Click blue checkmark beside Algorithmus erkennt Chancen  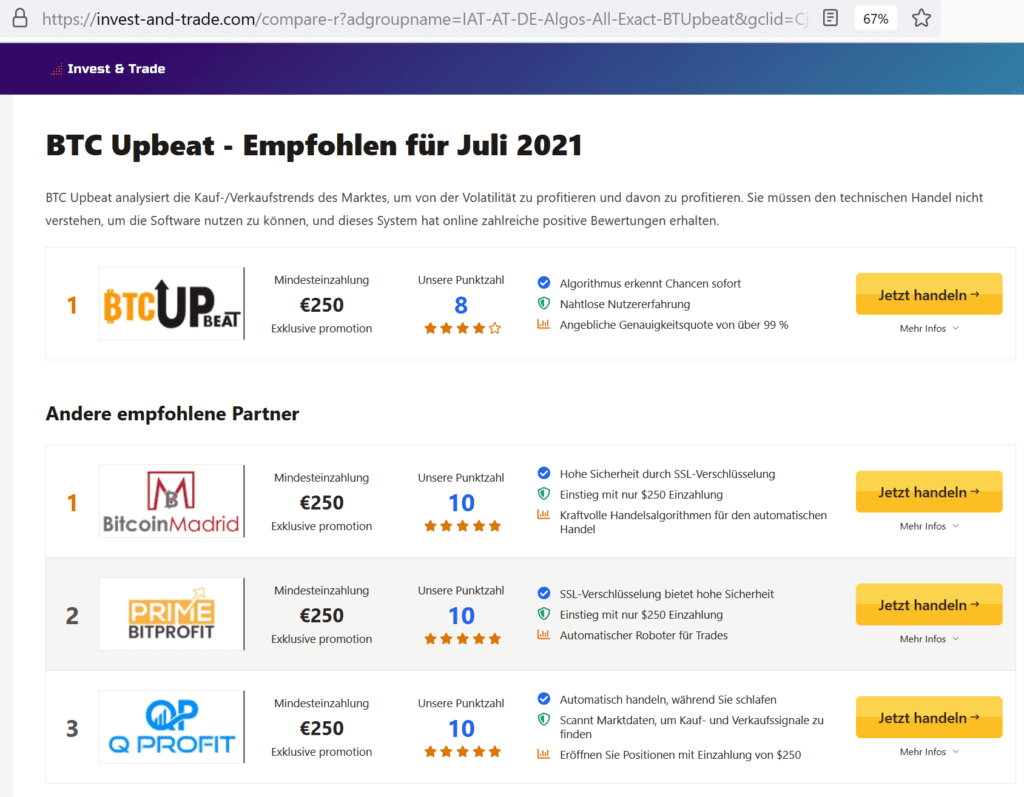click(x=543, y=283)
